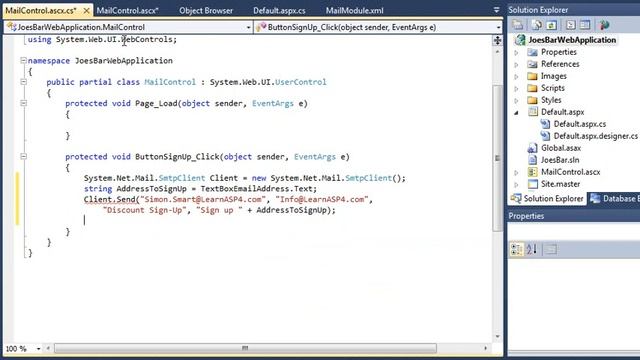Click the Client.Send call with red underline
Image resolution: width=640 pixels, height=360 pixels.
coord(109,200)
